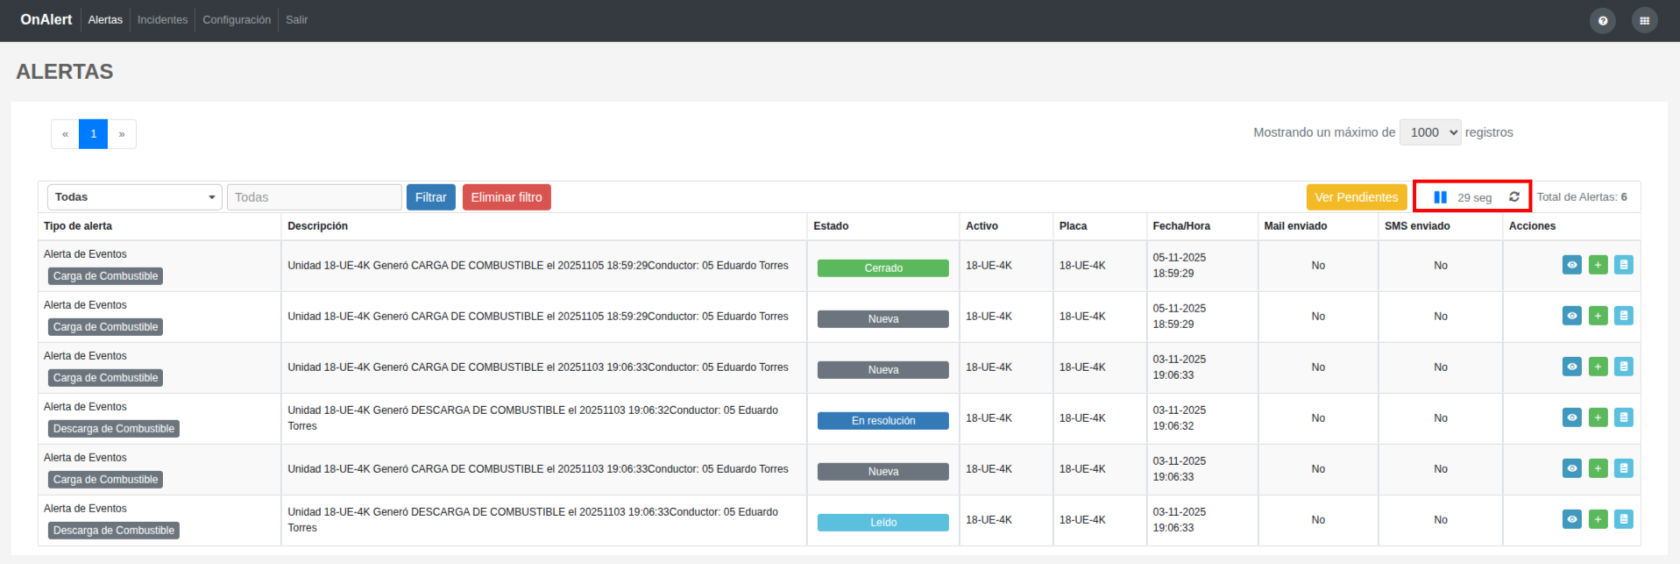Click green plus icon in En resolución row
Viewport: 1680px width, 564px height.
coord(1598,417)
